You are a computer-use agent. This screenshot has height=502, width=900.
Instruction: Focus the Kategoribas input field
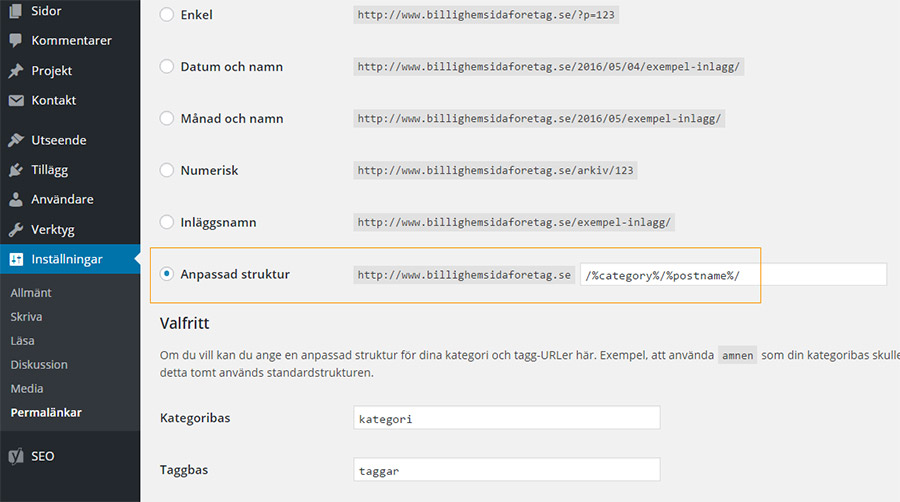point(507,418)
